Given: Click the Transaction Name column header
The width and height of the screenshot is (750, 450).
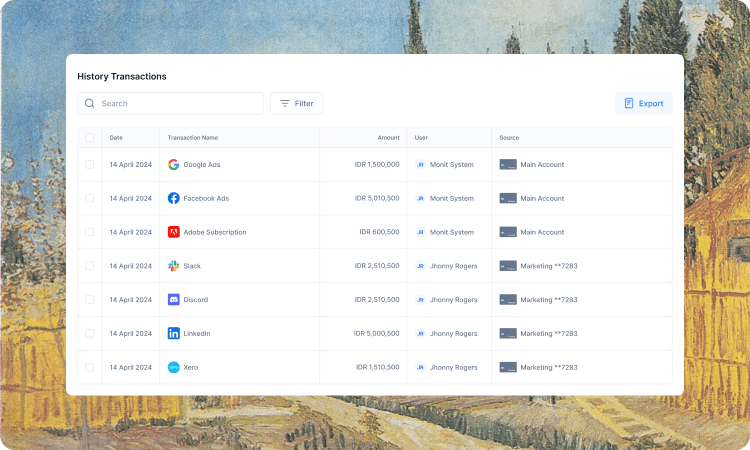Looking at the screenshot, I should tap(193, 138).
